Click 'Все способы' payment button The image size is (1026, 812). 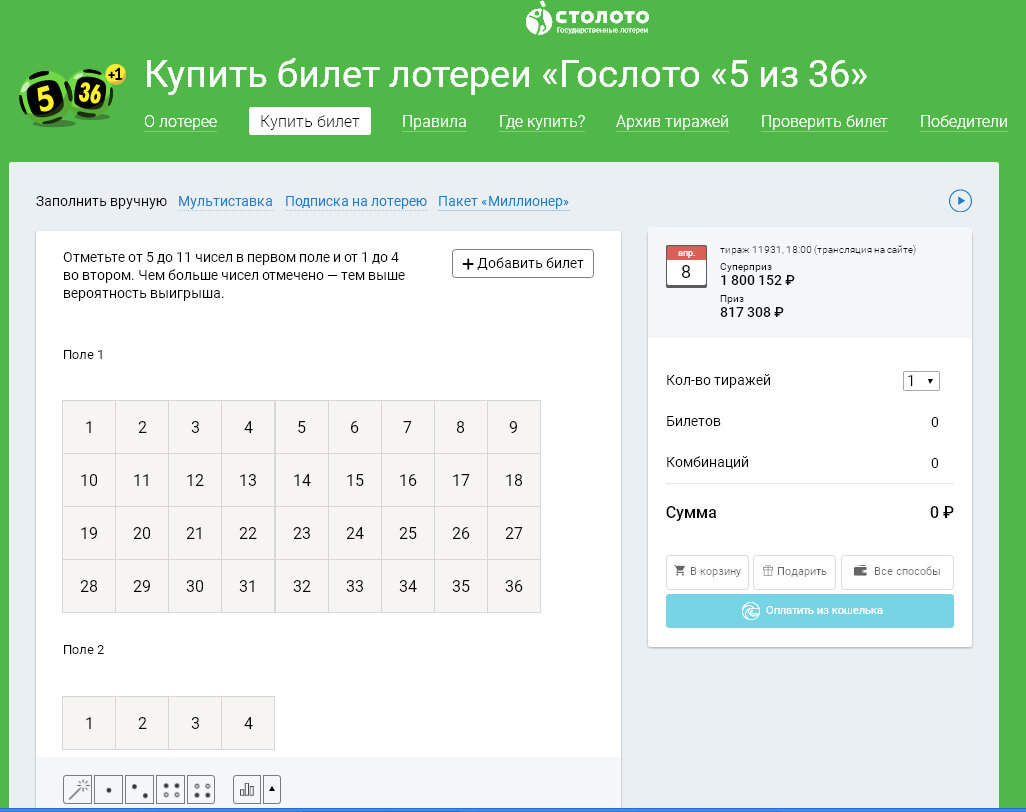pyautogui.click(x=897, y=572)
